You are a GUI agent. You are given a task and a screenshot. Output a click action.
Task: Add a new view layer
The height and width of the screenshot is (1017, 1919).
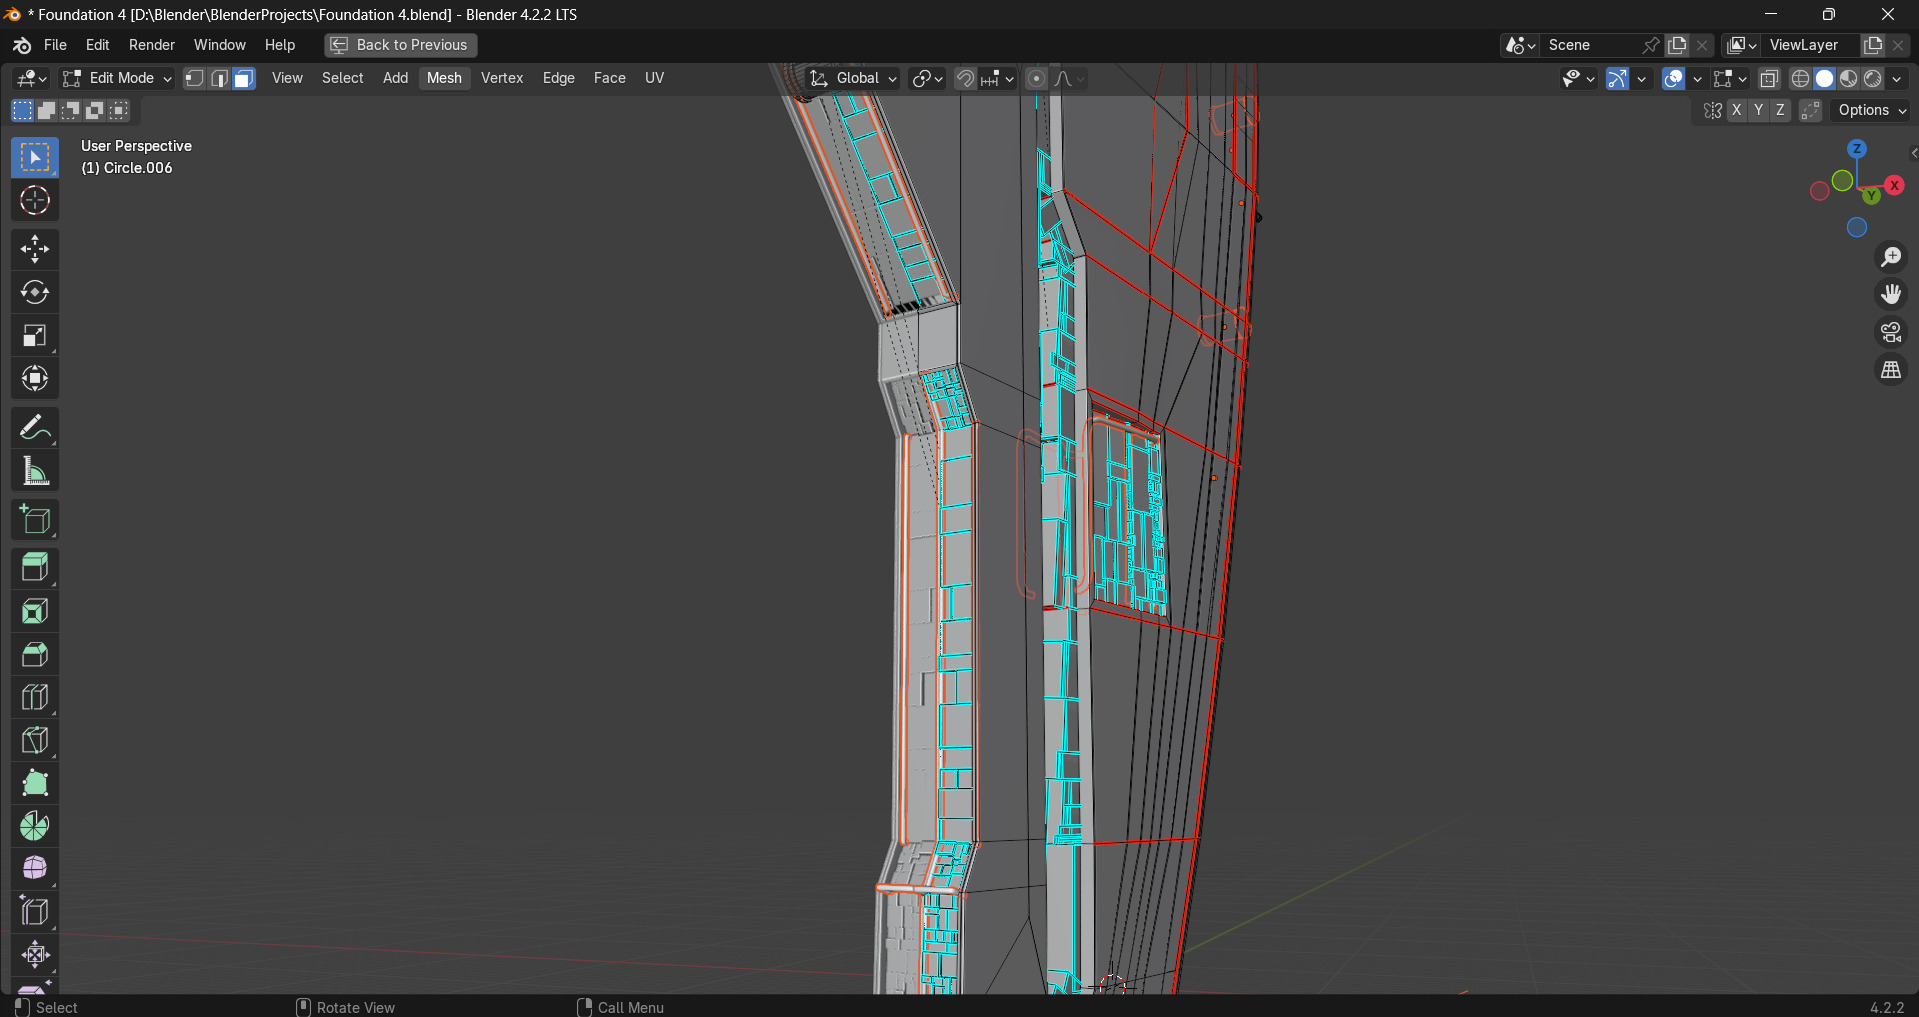1873,46
